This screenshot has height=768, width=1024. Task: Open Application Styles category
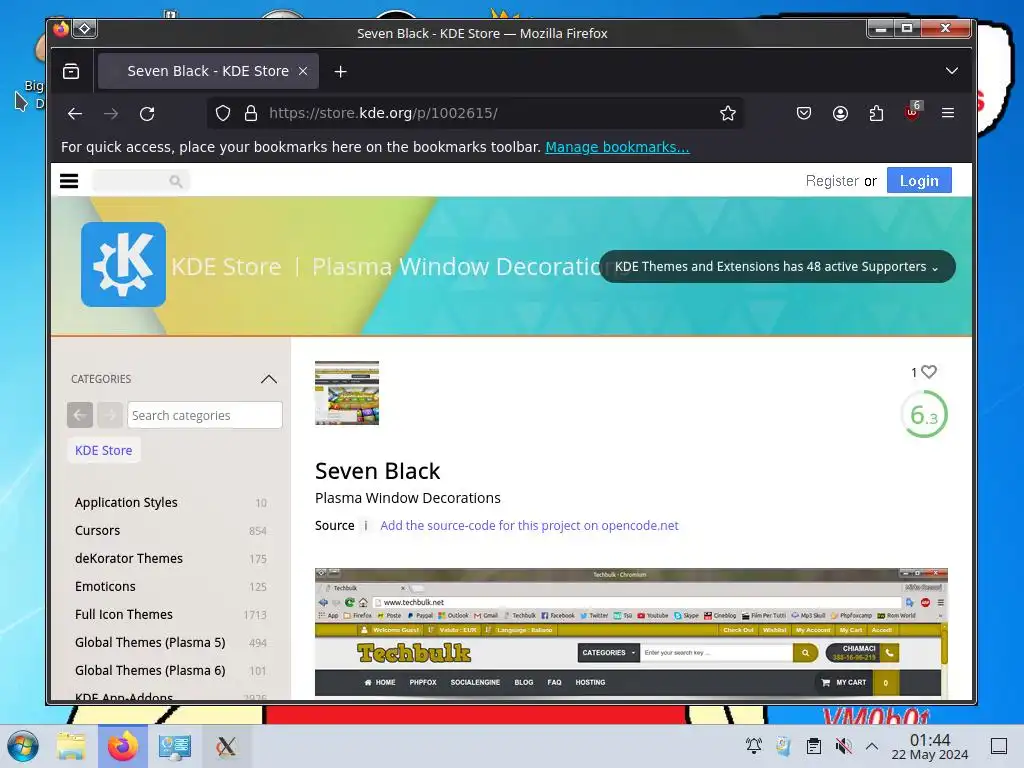(x=126, y=502)
